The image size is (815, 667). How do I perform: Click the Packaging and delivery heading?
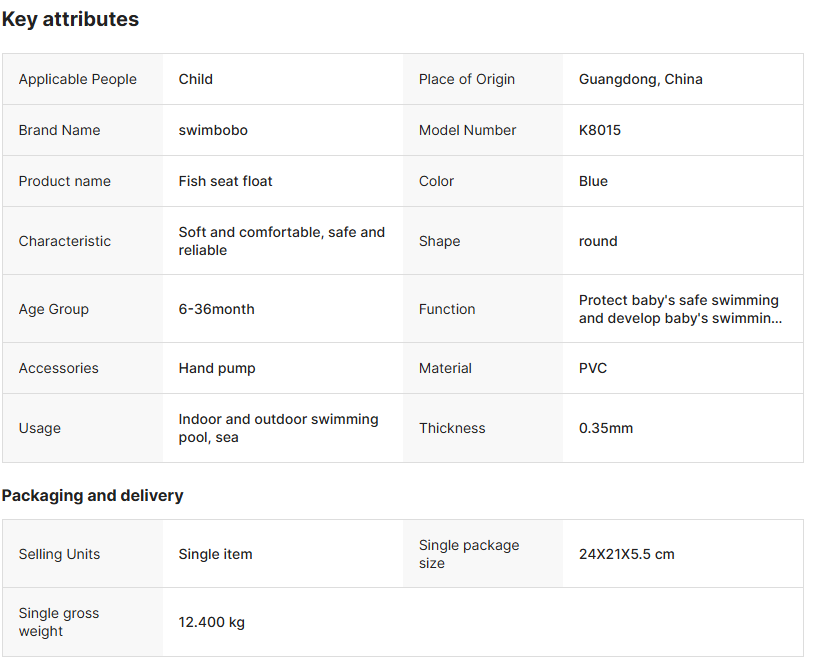(x=92, y=495)
